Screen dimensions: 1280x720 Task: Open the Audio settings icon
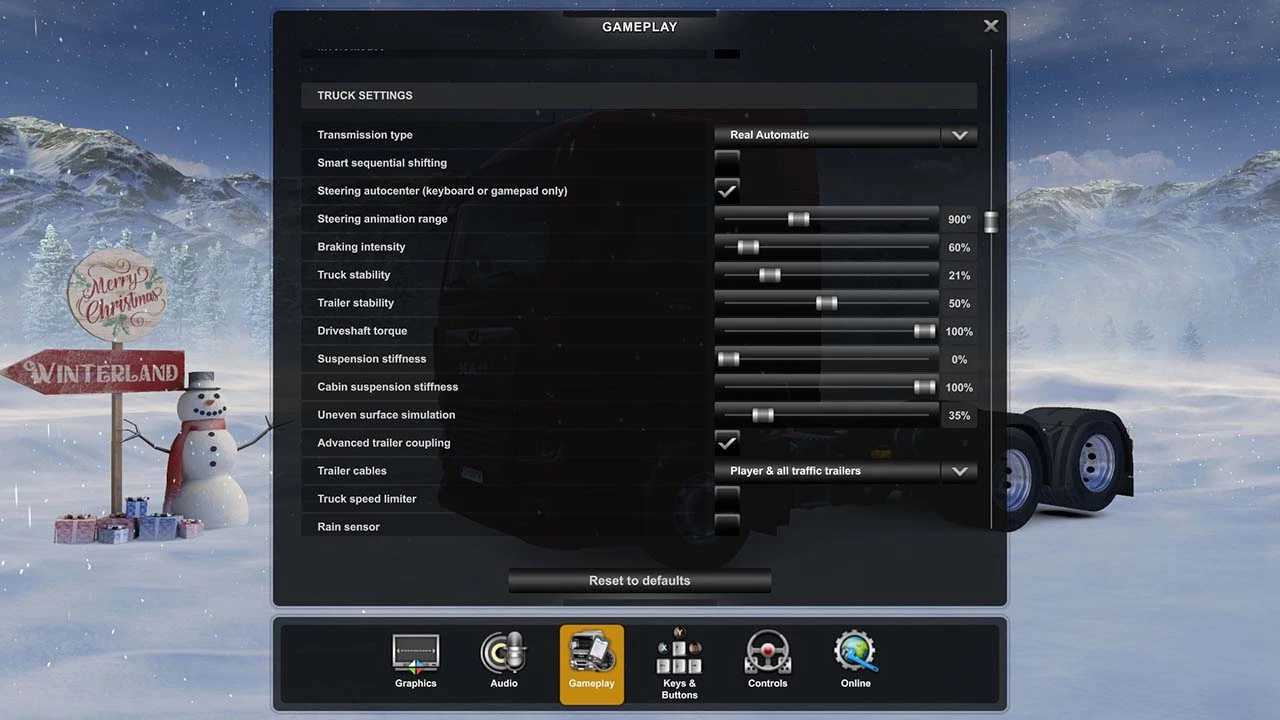(x=503, y=655)
